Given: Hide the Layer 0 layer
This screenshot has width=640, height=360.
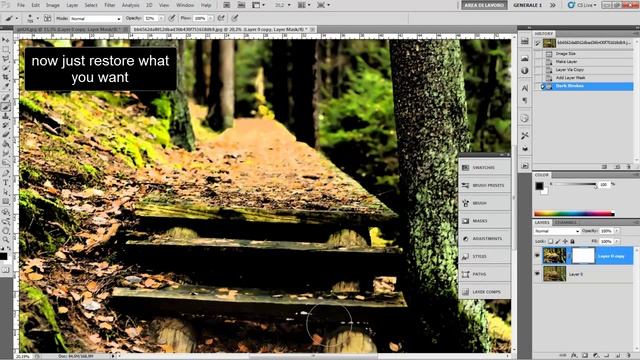Looking at the screenshot, I should point(538,274).
